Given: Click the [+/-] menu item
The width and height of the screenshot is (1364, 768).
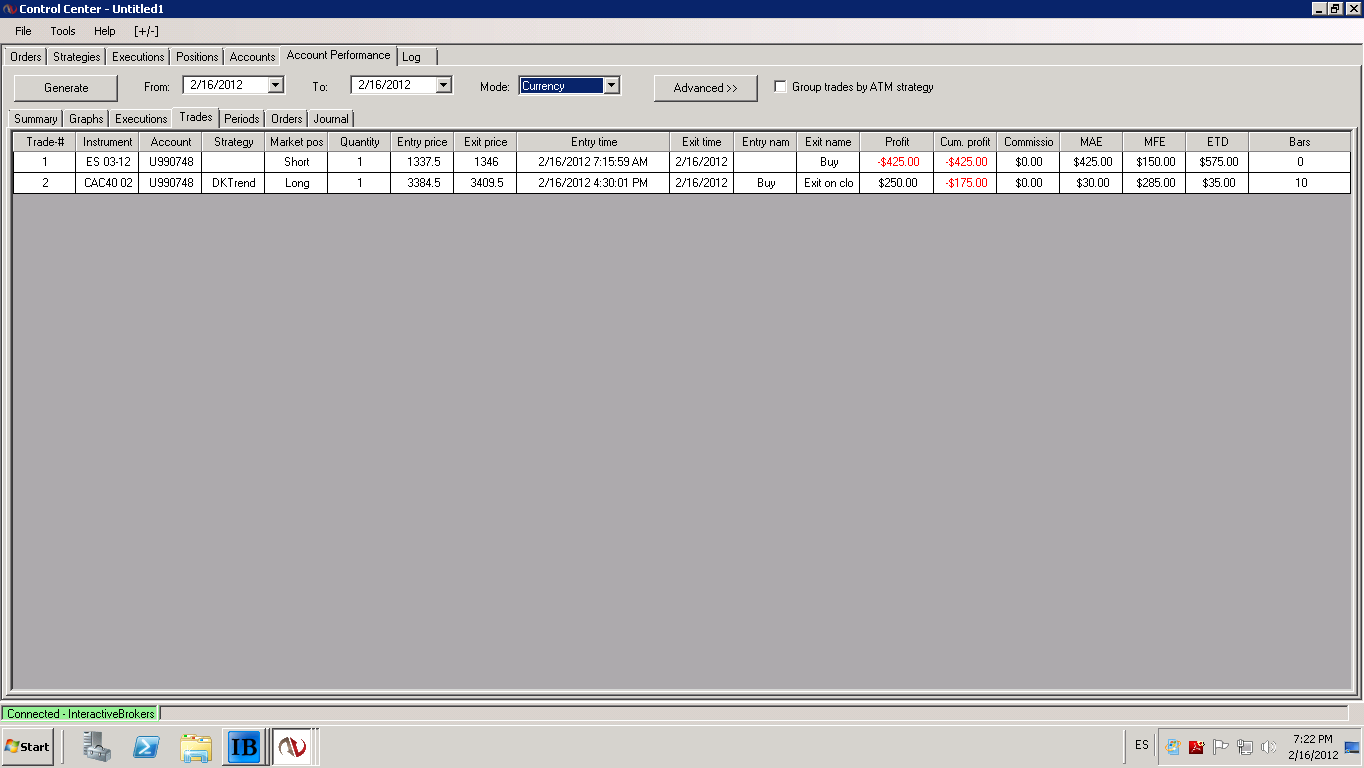Looking at the screenshot, I should [146, 31].
